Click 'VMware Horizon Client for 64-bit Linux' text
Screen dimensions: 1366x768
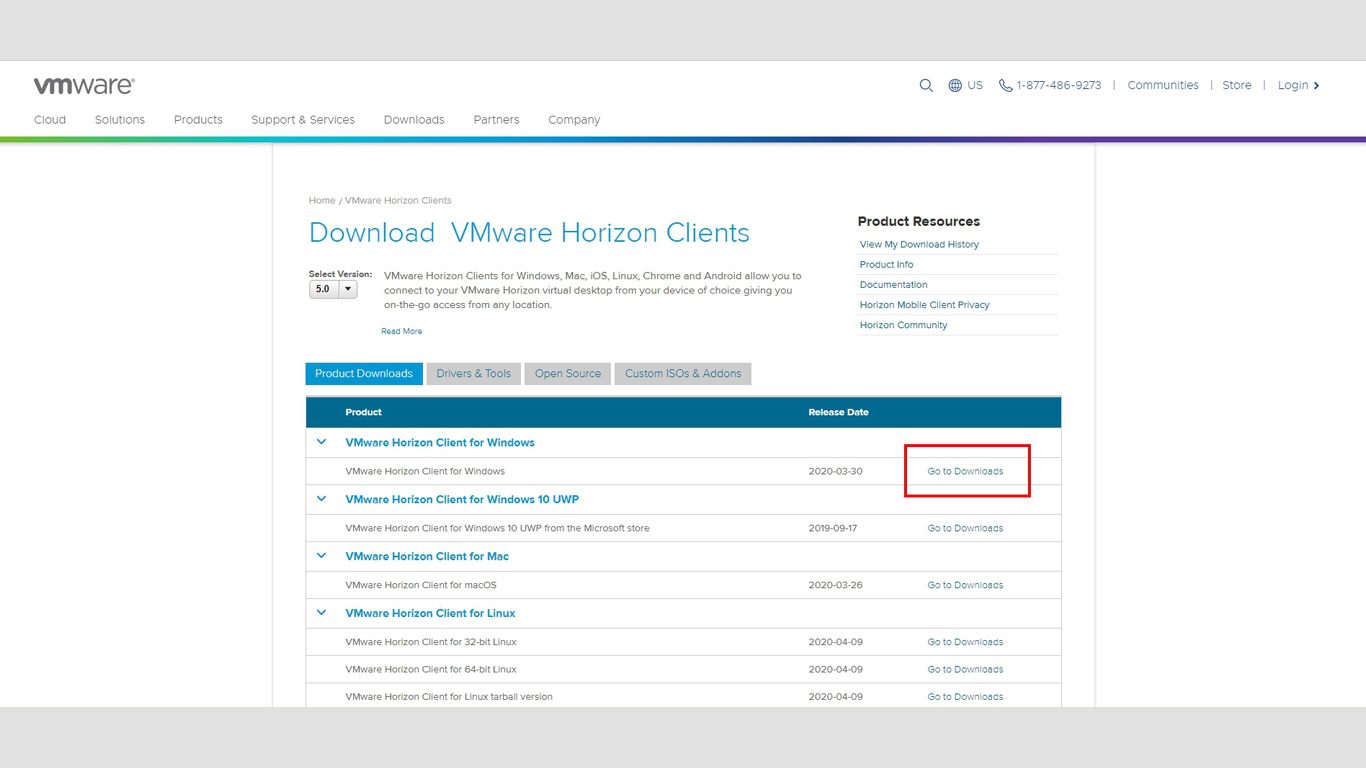click(x=431, y=670)
